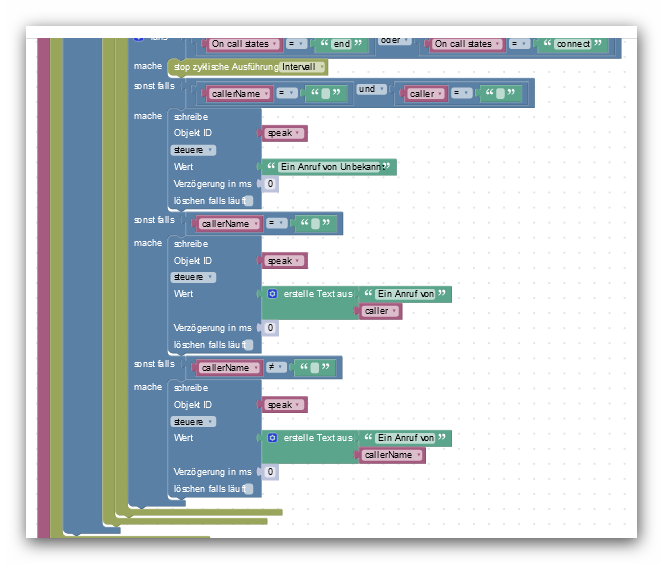Screen dimensions: 663x564
Task: Edit empty text field compared with callerName before 'und'
Action: pos(326,93)
